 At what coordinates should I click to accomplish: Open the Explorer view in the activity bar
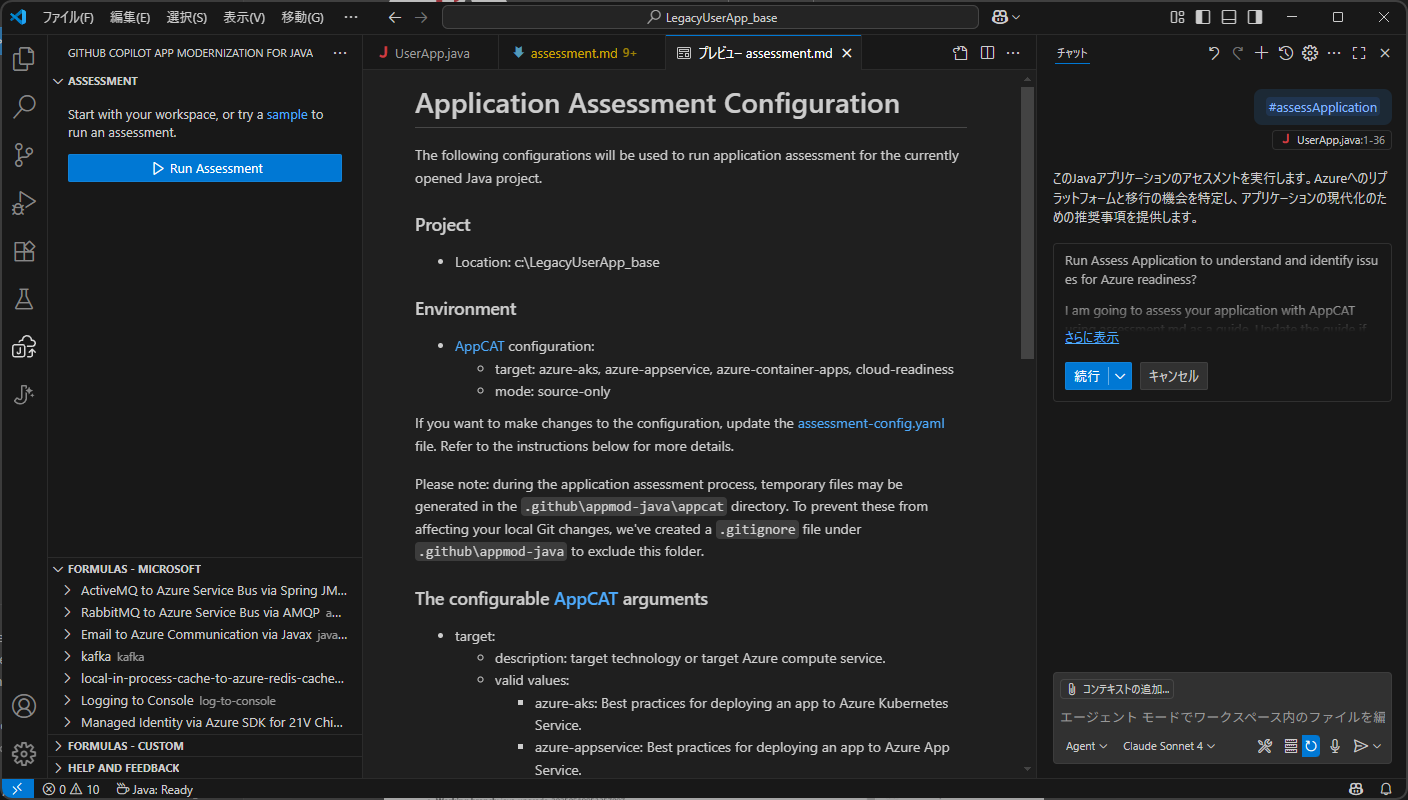tap(24, 59)
